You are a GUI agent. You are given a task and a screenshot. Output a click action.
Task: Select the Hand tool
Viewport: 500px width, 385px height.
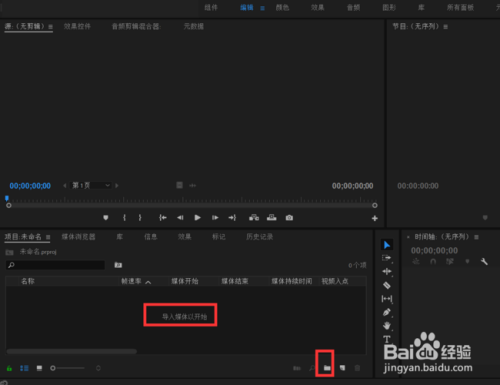tap(387, 326)
